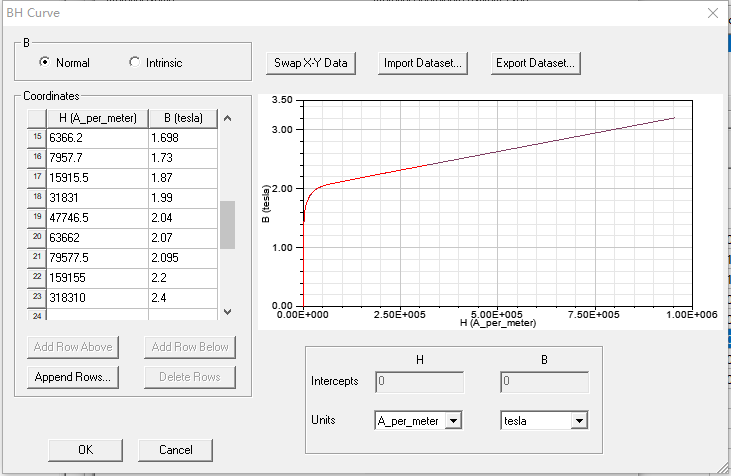Select row 15 header in table

tap(37, 137)
